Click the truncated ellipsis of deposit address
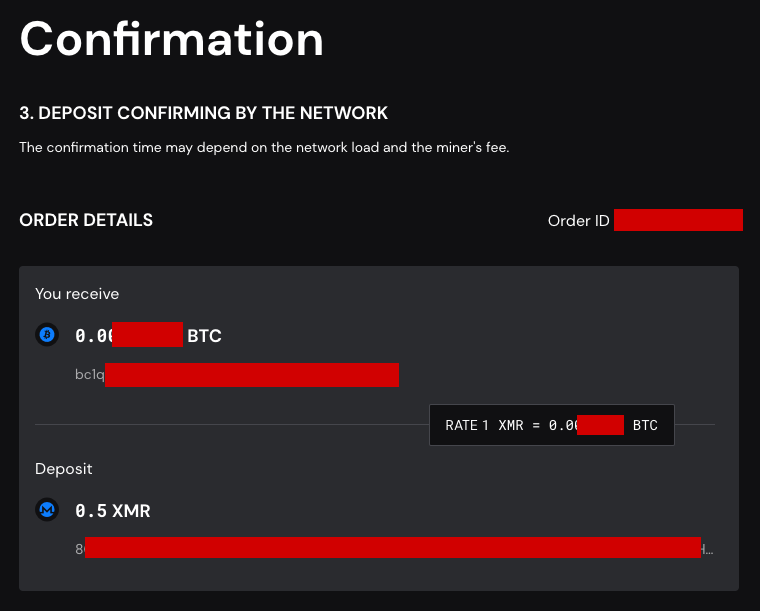 [709, 551]
